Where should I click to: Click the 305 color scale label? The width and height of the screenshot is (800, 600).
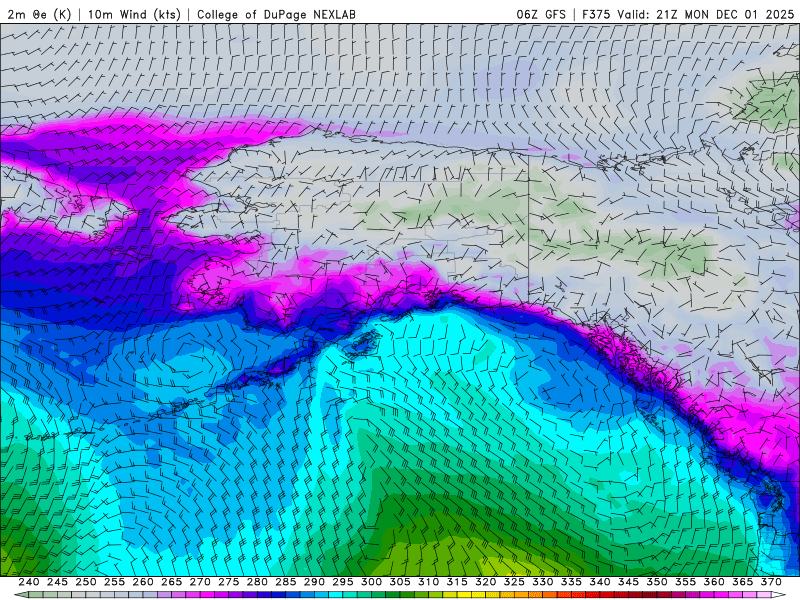tap(400, 582)
